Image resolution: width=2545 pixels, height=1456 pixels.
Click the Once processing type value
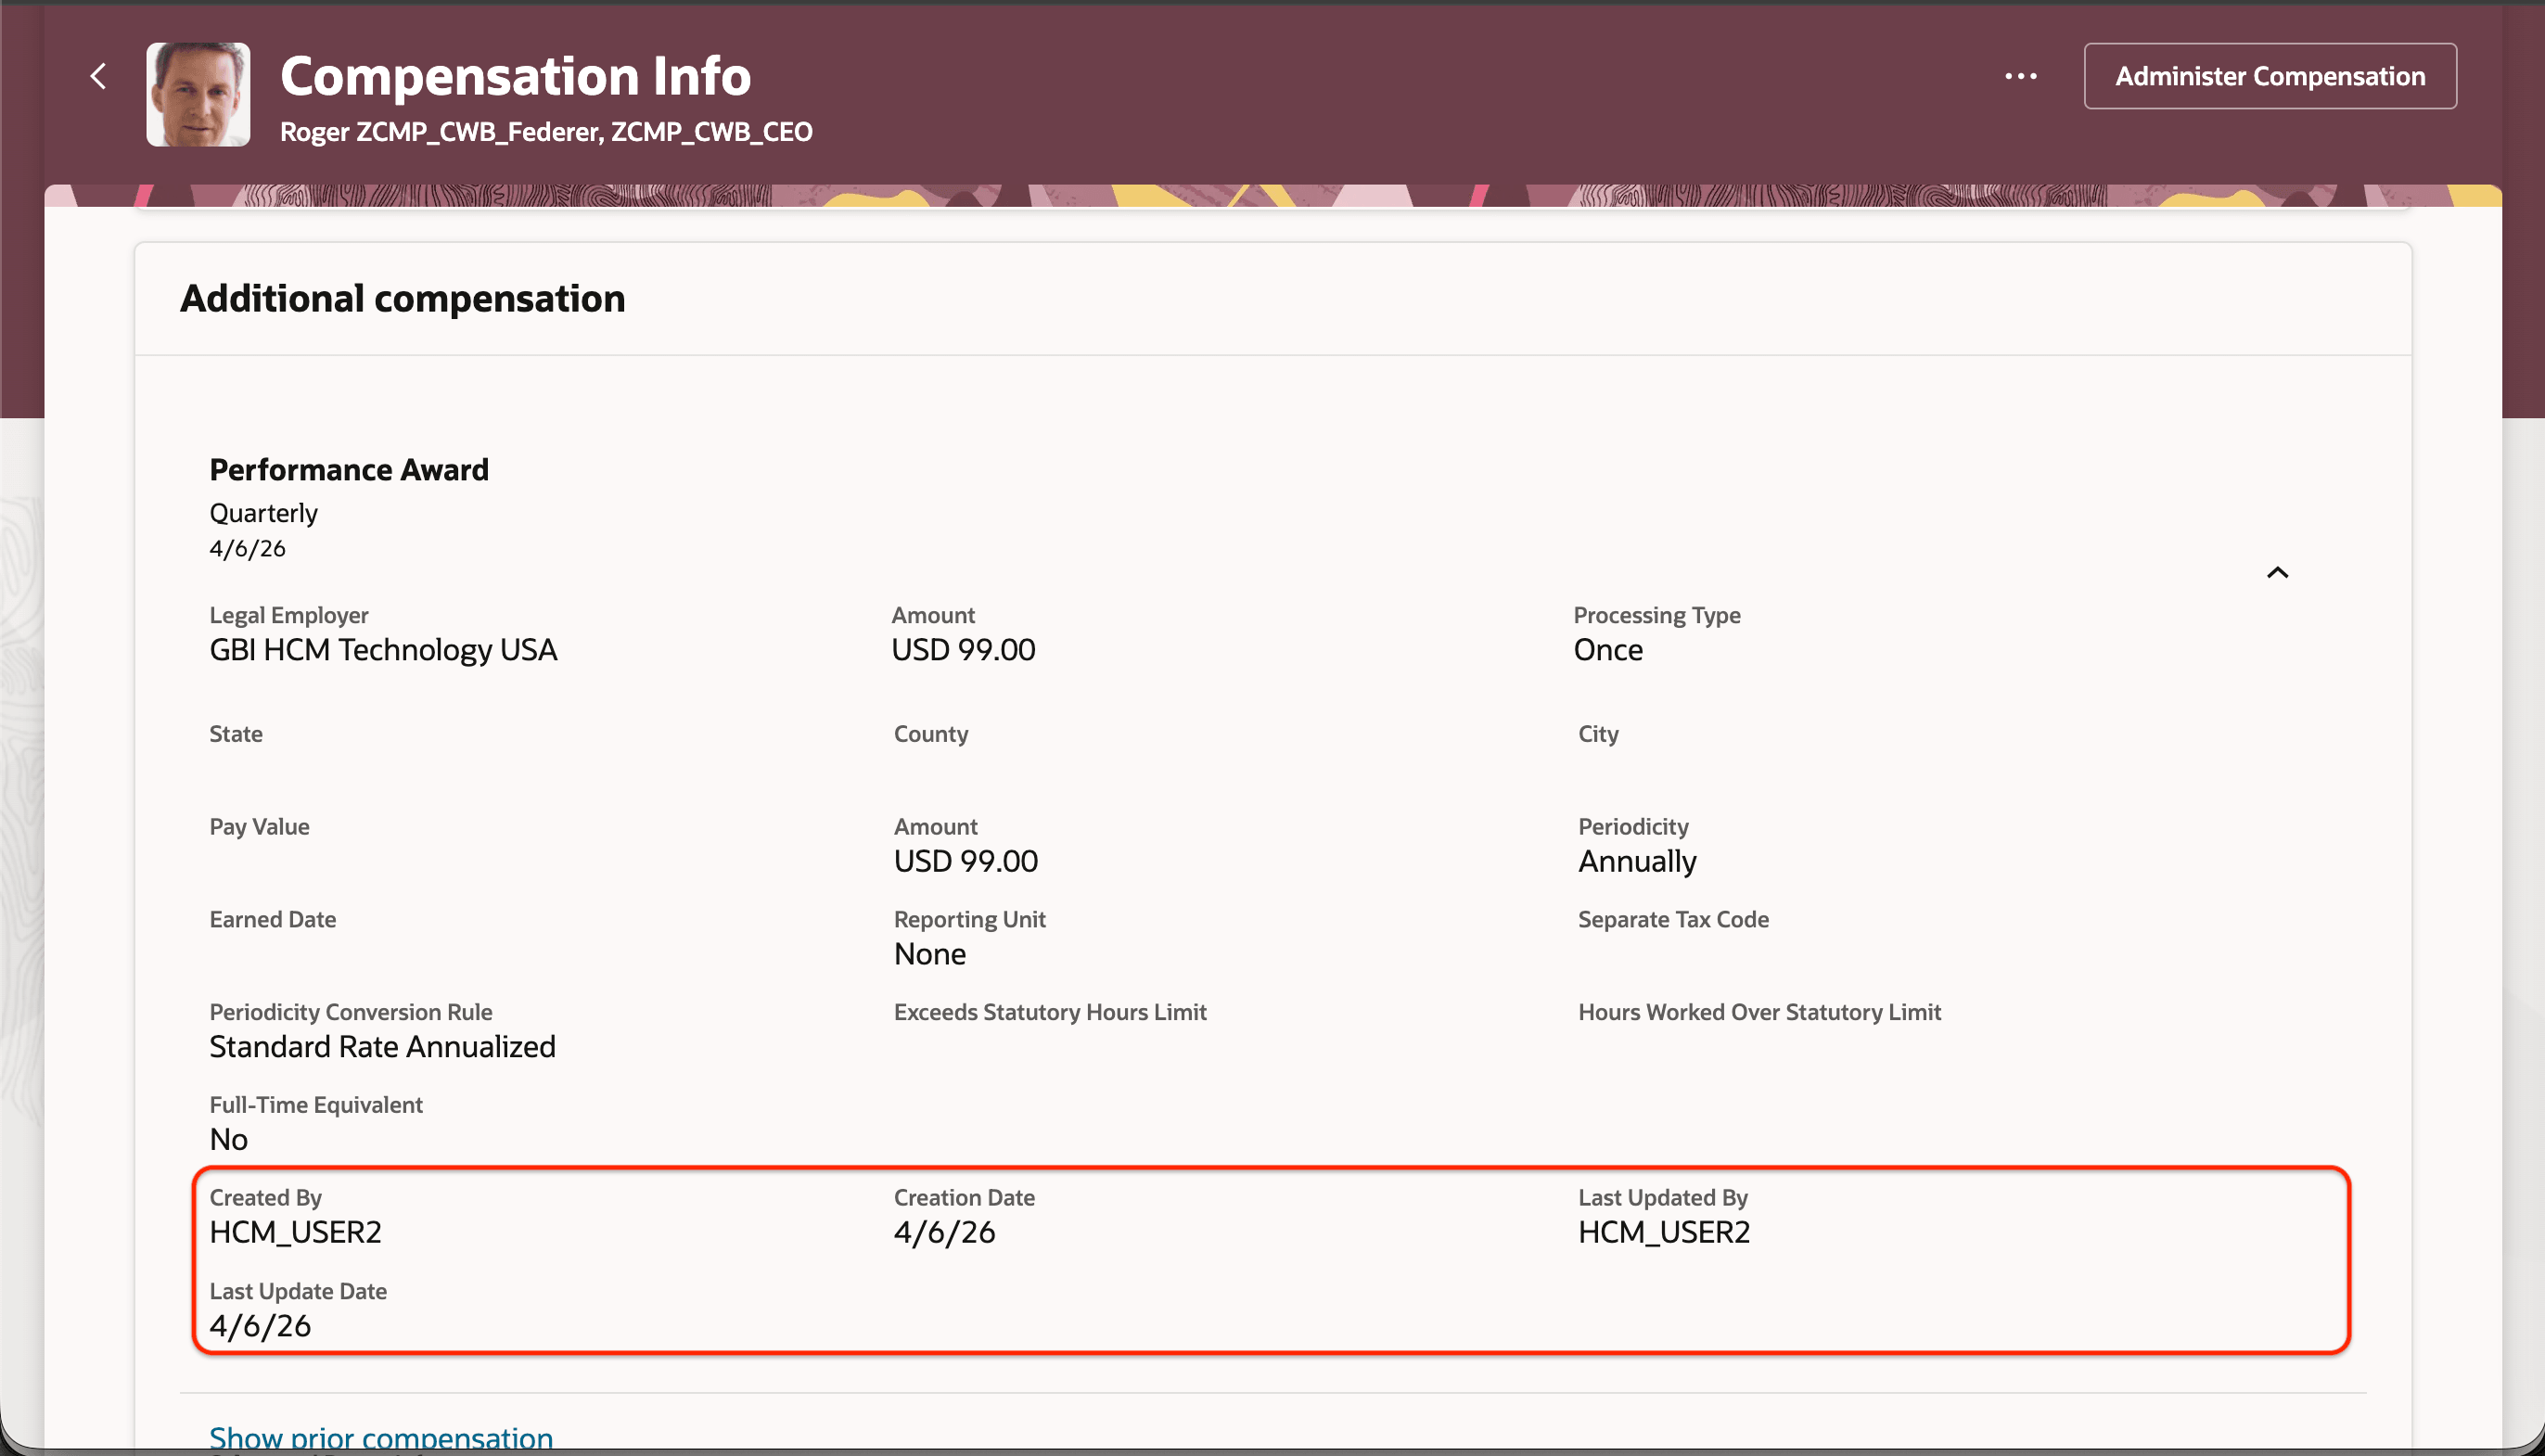pyautogui.click(x=1607, y=650)
